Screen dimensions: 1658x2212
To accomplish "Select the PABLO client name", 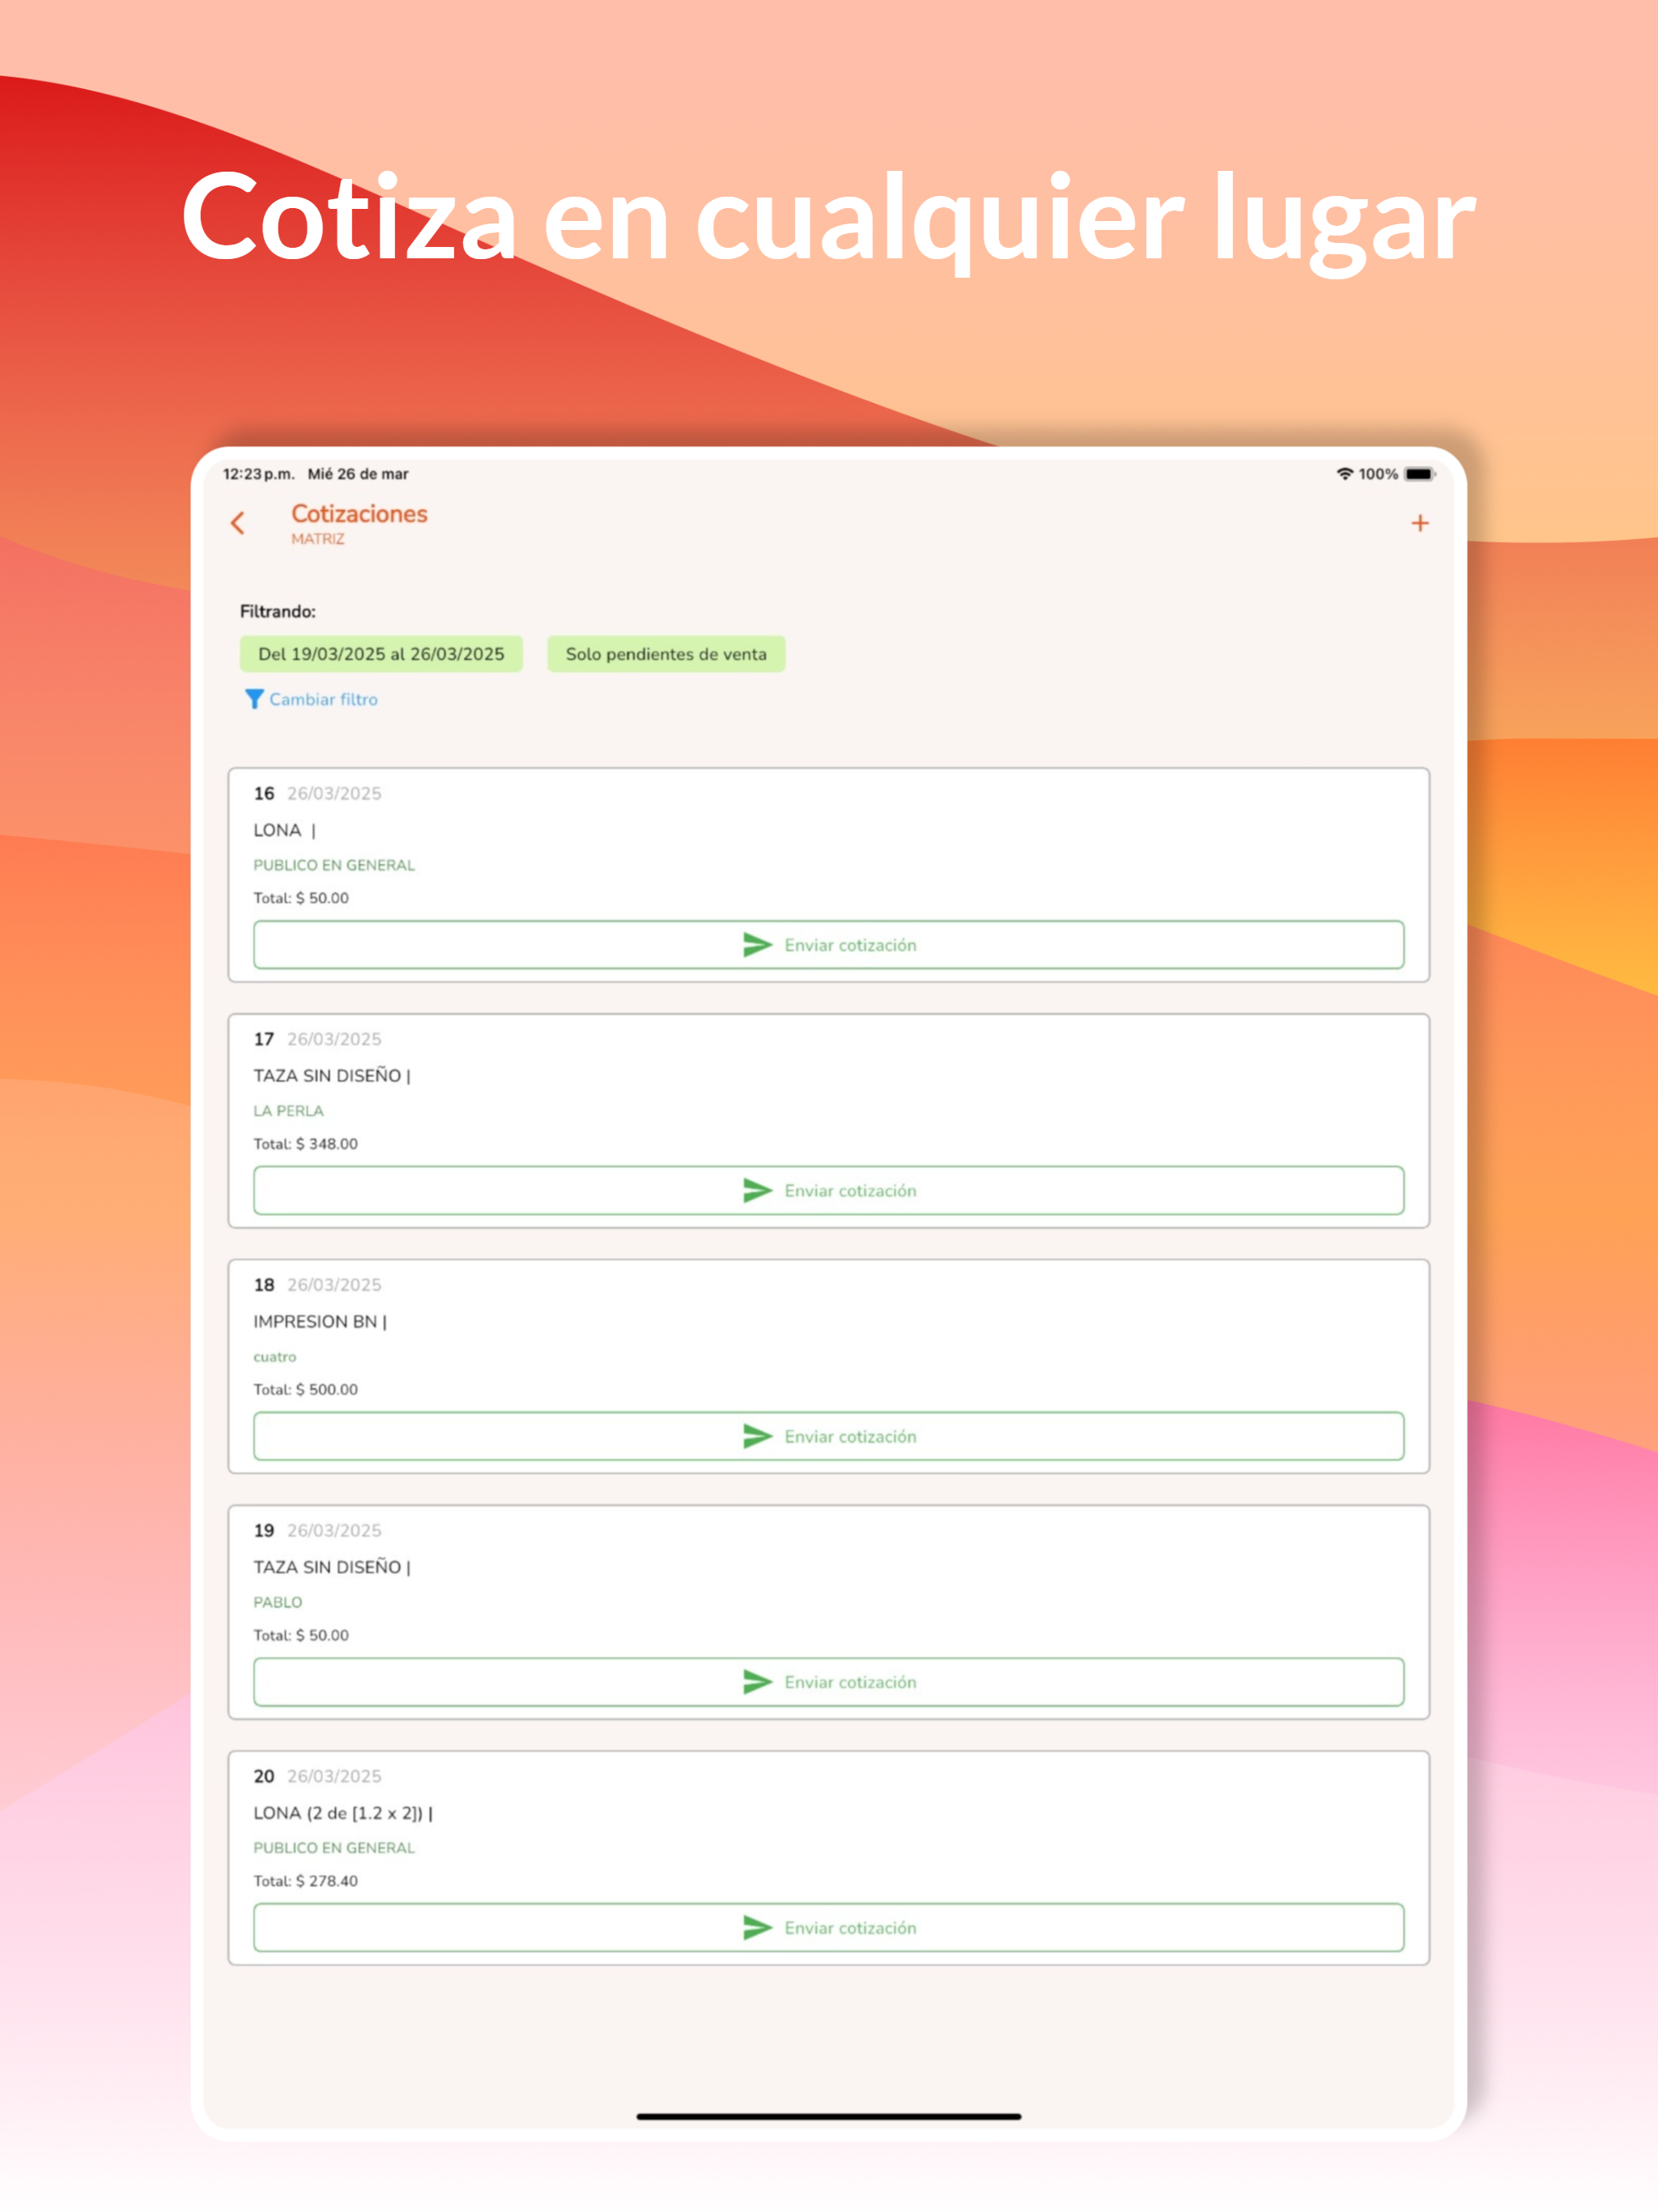I will 277,1602.
